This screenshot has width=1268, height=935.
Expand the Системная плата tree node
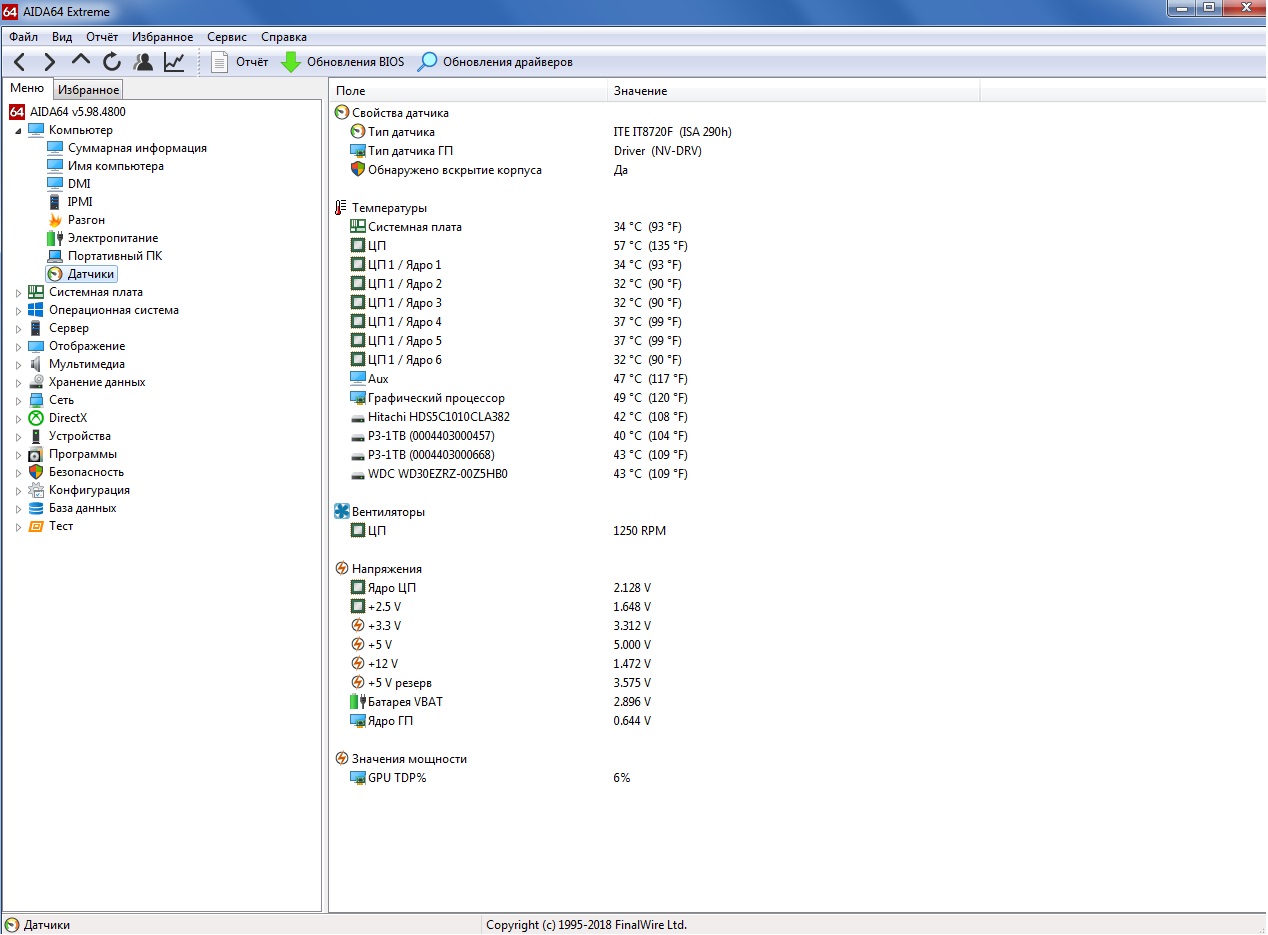(x=18, y=293)
